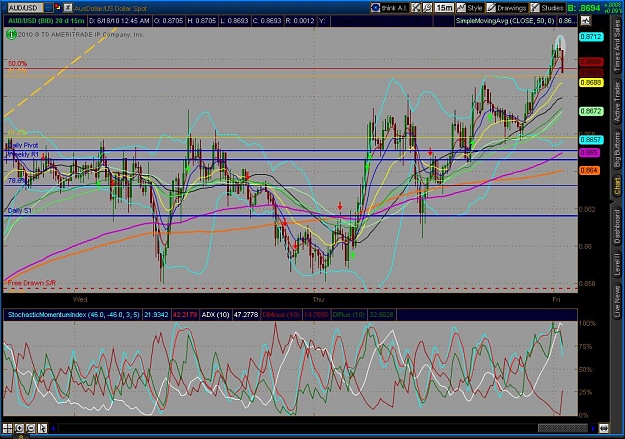Select the Chart side tab
The image size is (625, 439).
coord(617,187)
